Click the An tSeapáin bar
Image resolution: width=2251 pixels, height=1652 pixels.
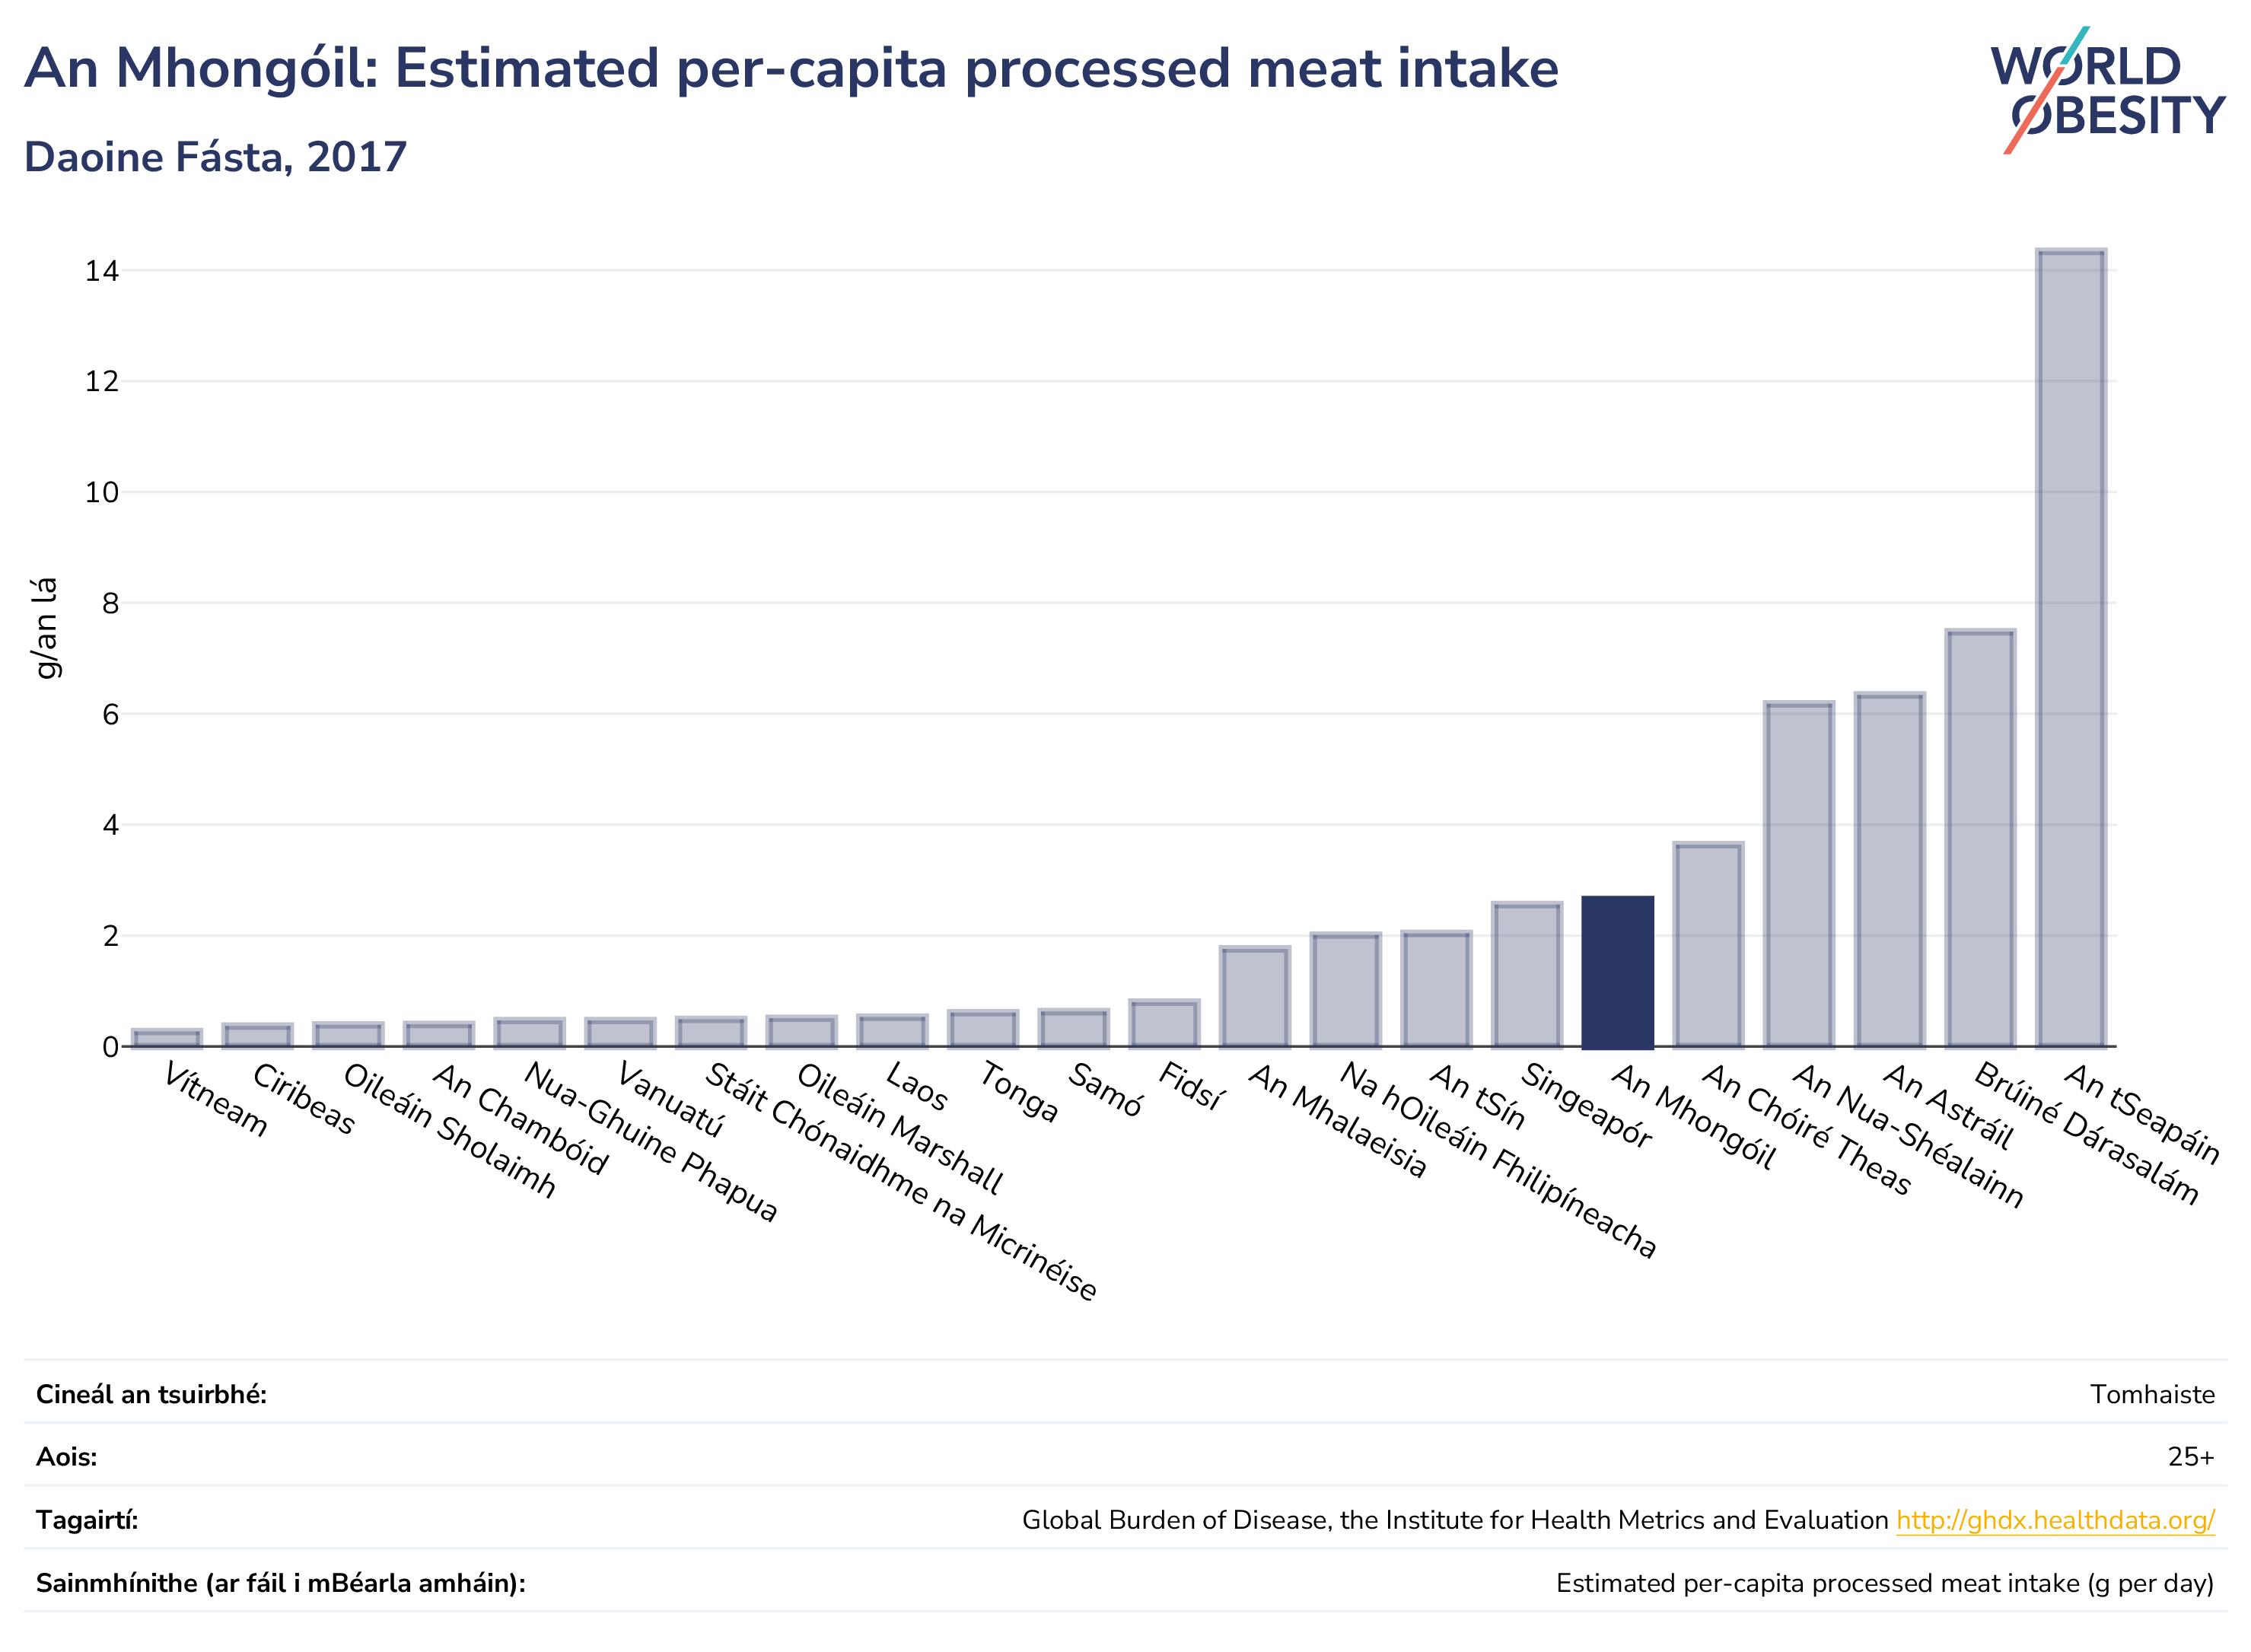[2071, 648]
